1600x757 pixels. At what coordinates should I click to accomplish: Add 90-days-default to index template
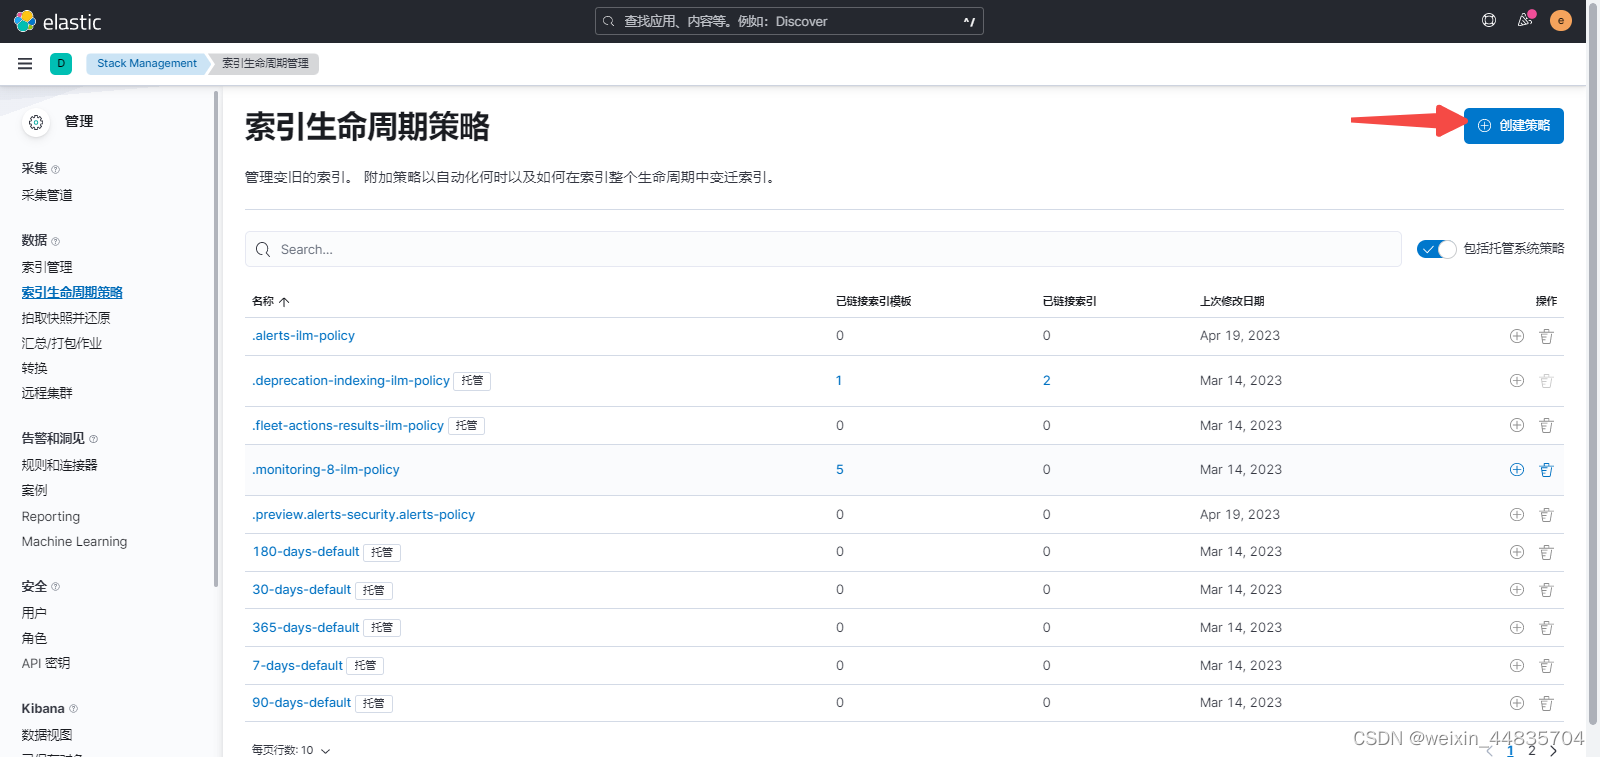(x=1517, y=703)
